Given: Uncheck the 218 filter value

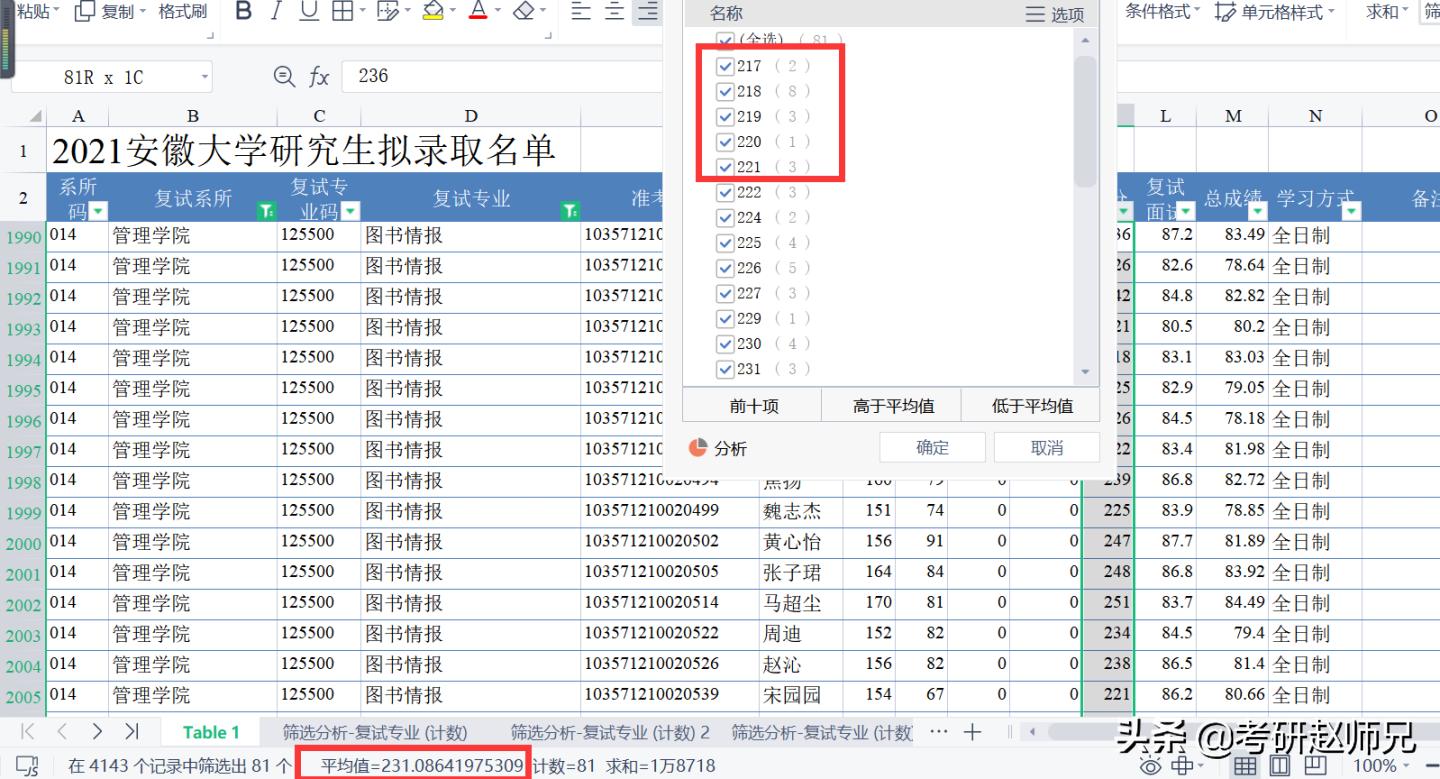Looking at the screenshot, I should pos(726,91).
